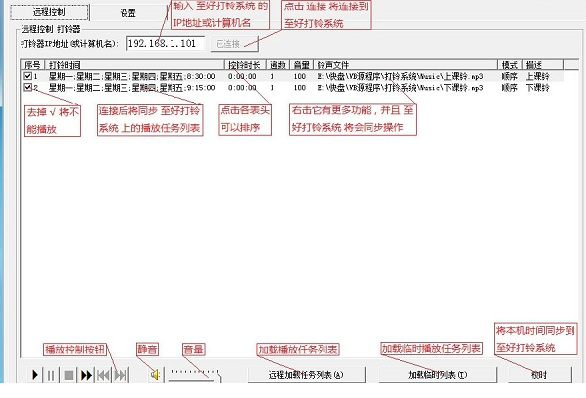Switch to the 远程控制 tab
Image resolution: width=586 pixels, height=398 pixels.
coord(49,12)
